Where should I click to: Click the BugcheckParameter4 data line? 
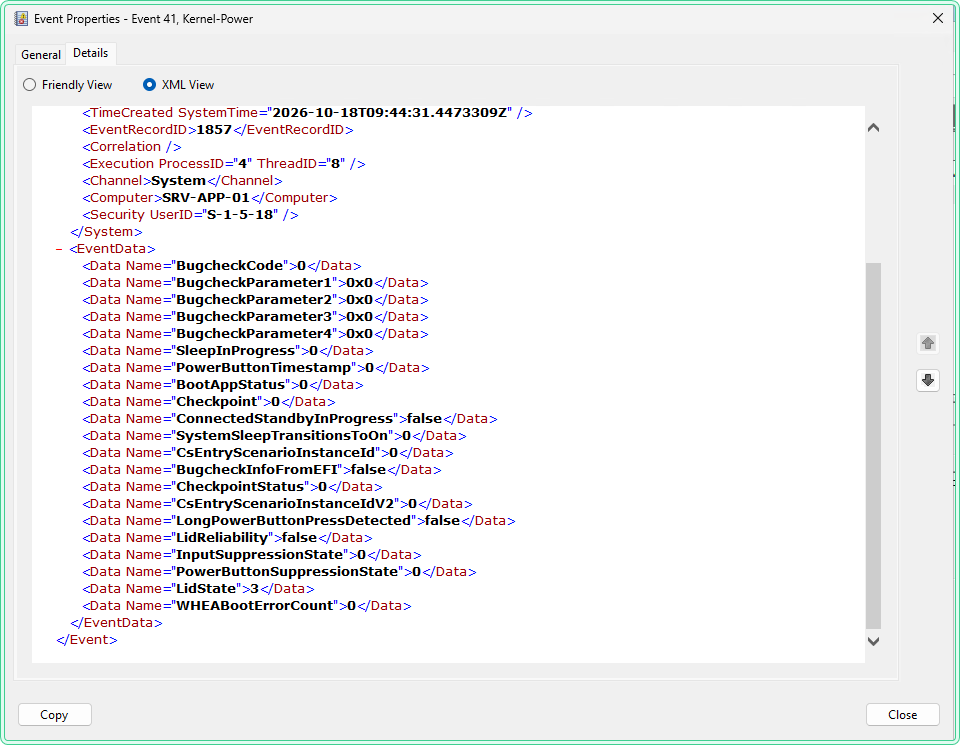(255, 334)
